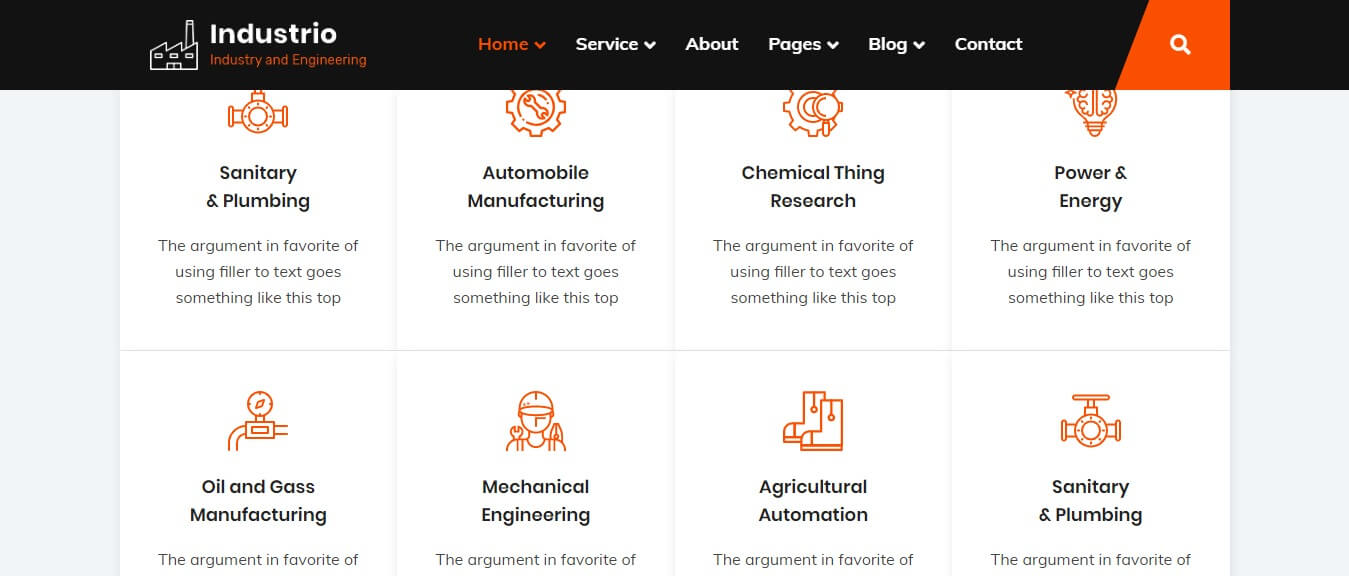Expand the Pages dropdown menu
The width and height of the screenshot is (1349, 576).
[x=804, y=44]
